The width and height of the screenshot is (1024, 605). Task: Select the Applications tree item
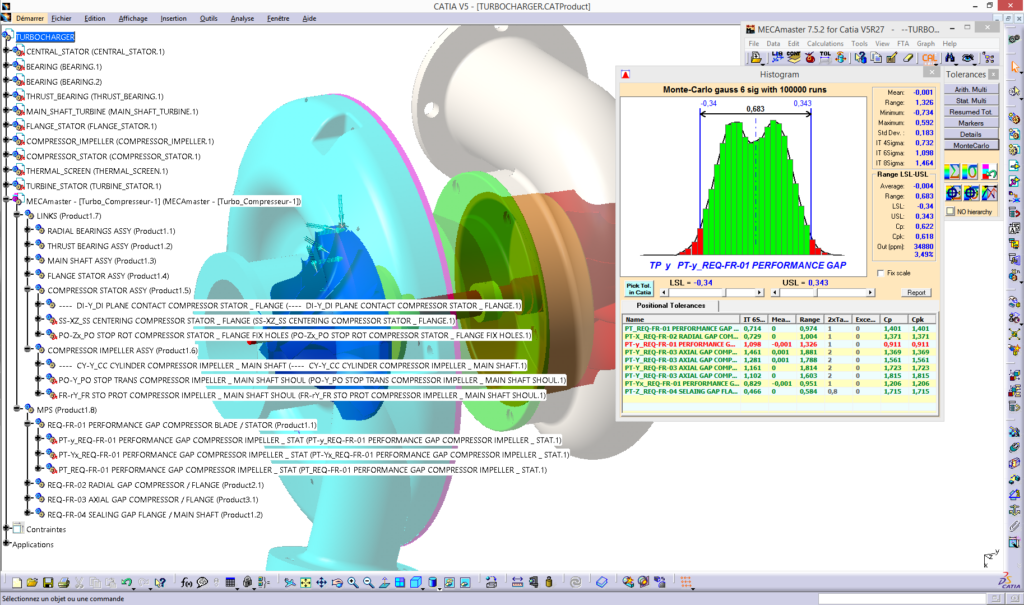[33, 544]
